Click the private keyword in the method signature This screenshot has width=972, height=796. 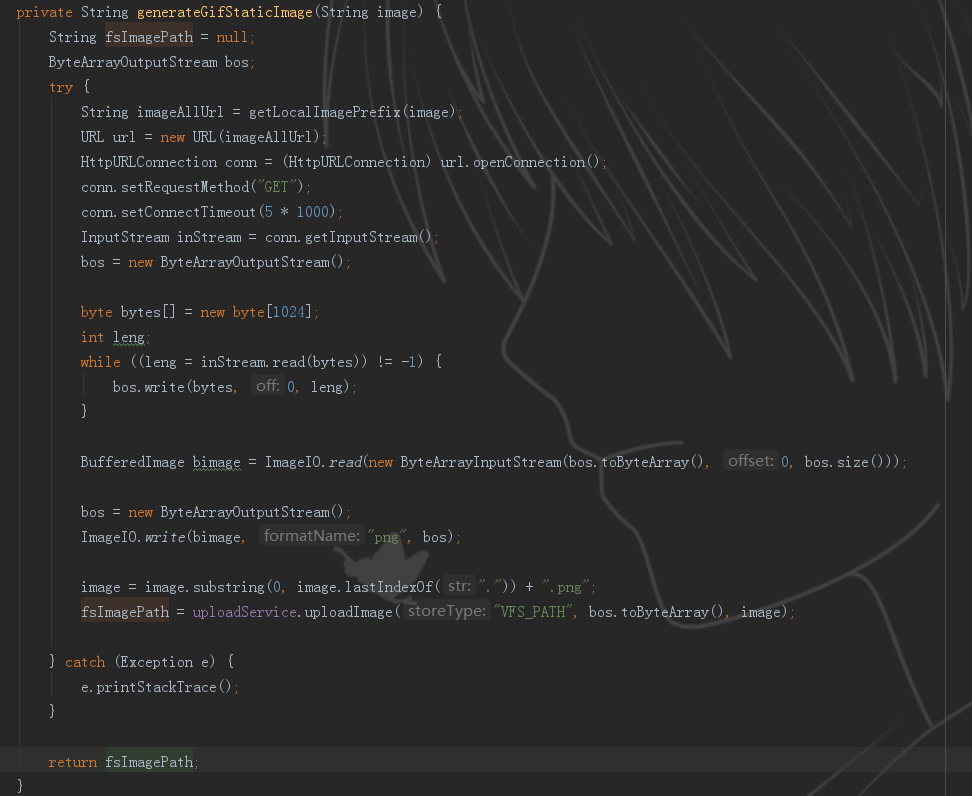point(44,12)
